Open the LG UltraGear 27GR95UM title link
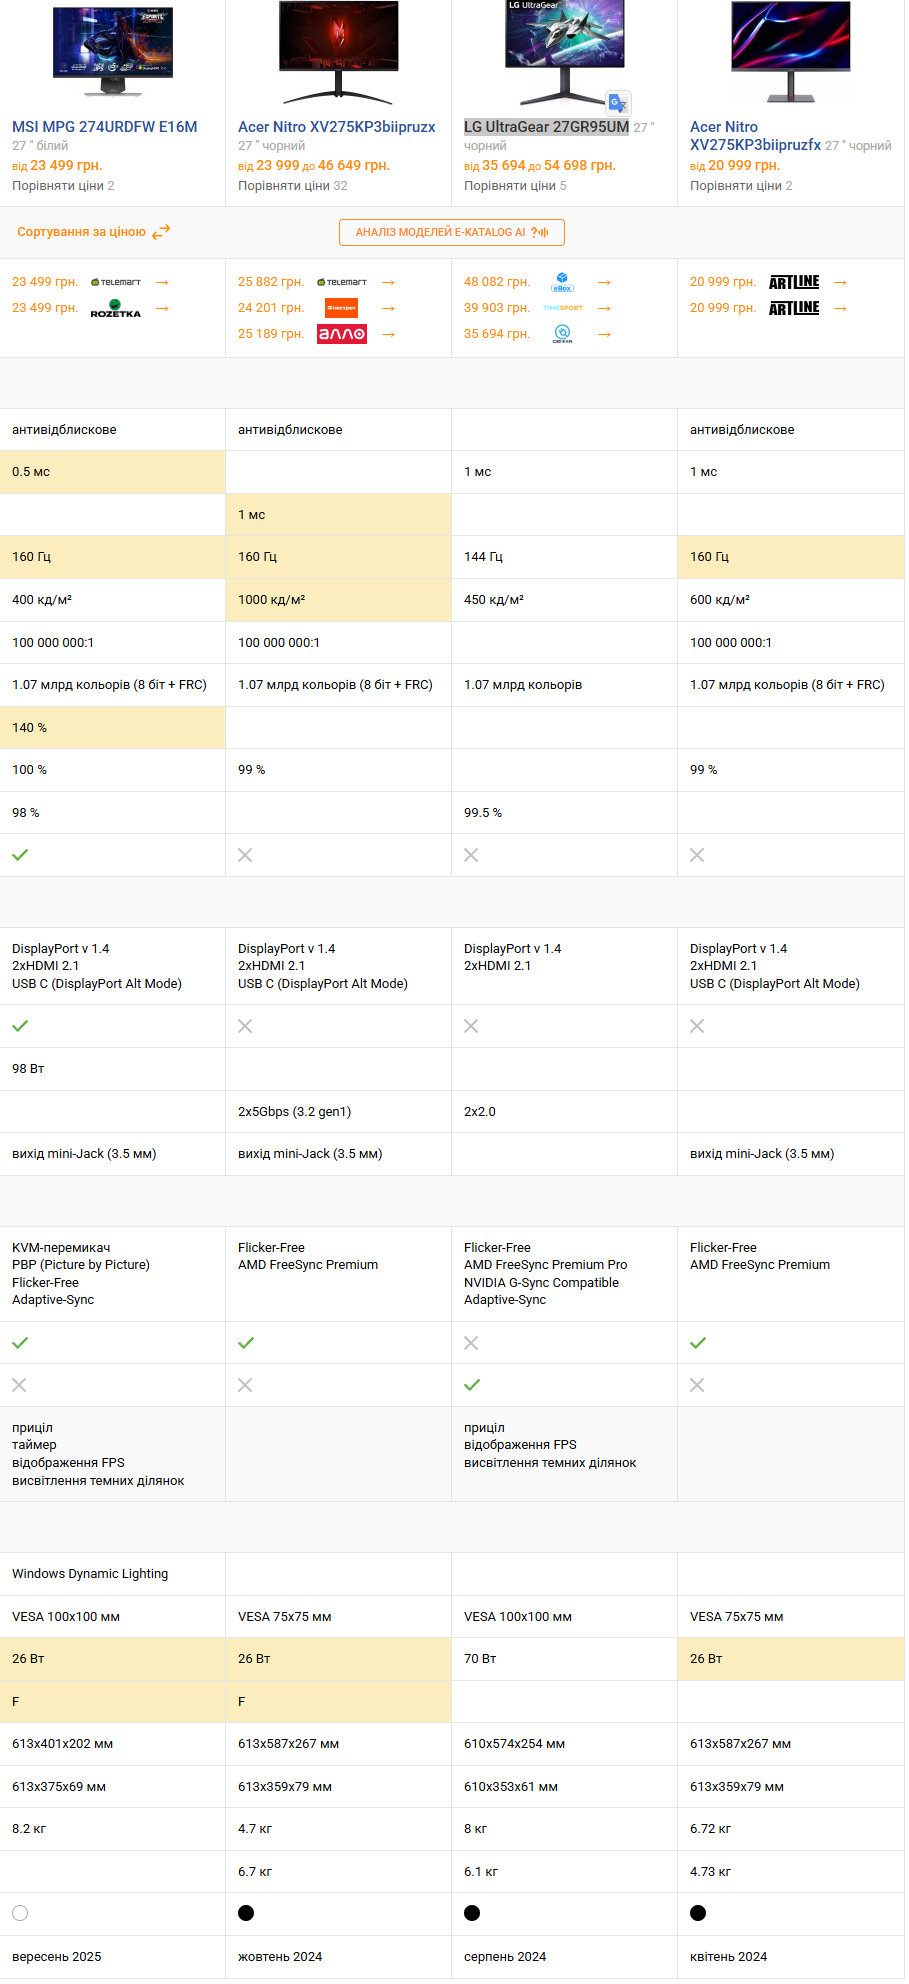 click(x=546, y=127)
